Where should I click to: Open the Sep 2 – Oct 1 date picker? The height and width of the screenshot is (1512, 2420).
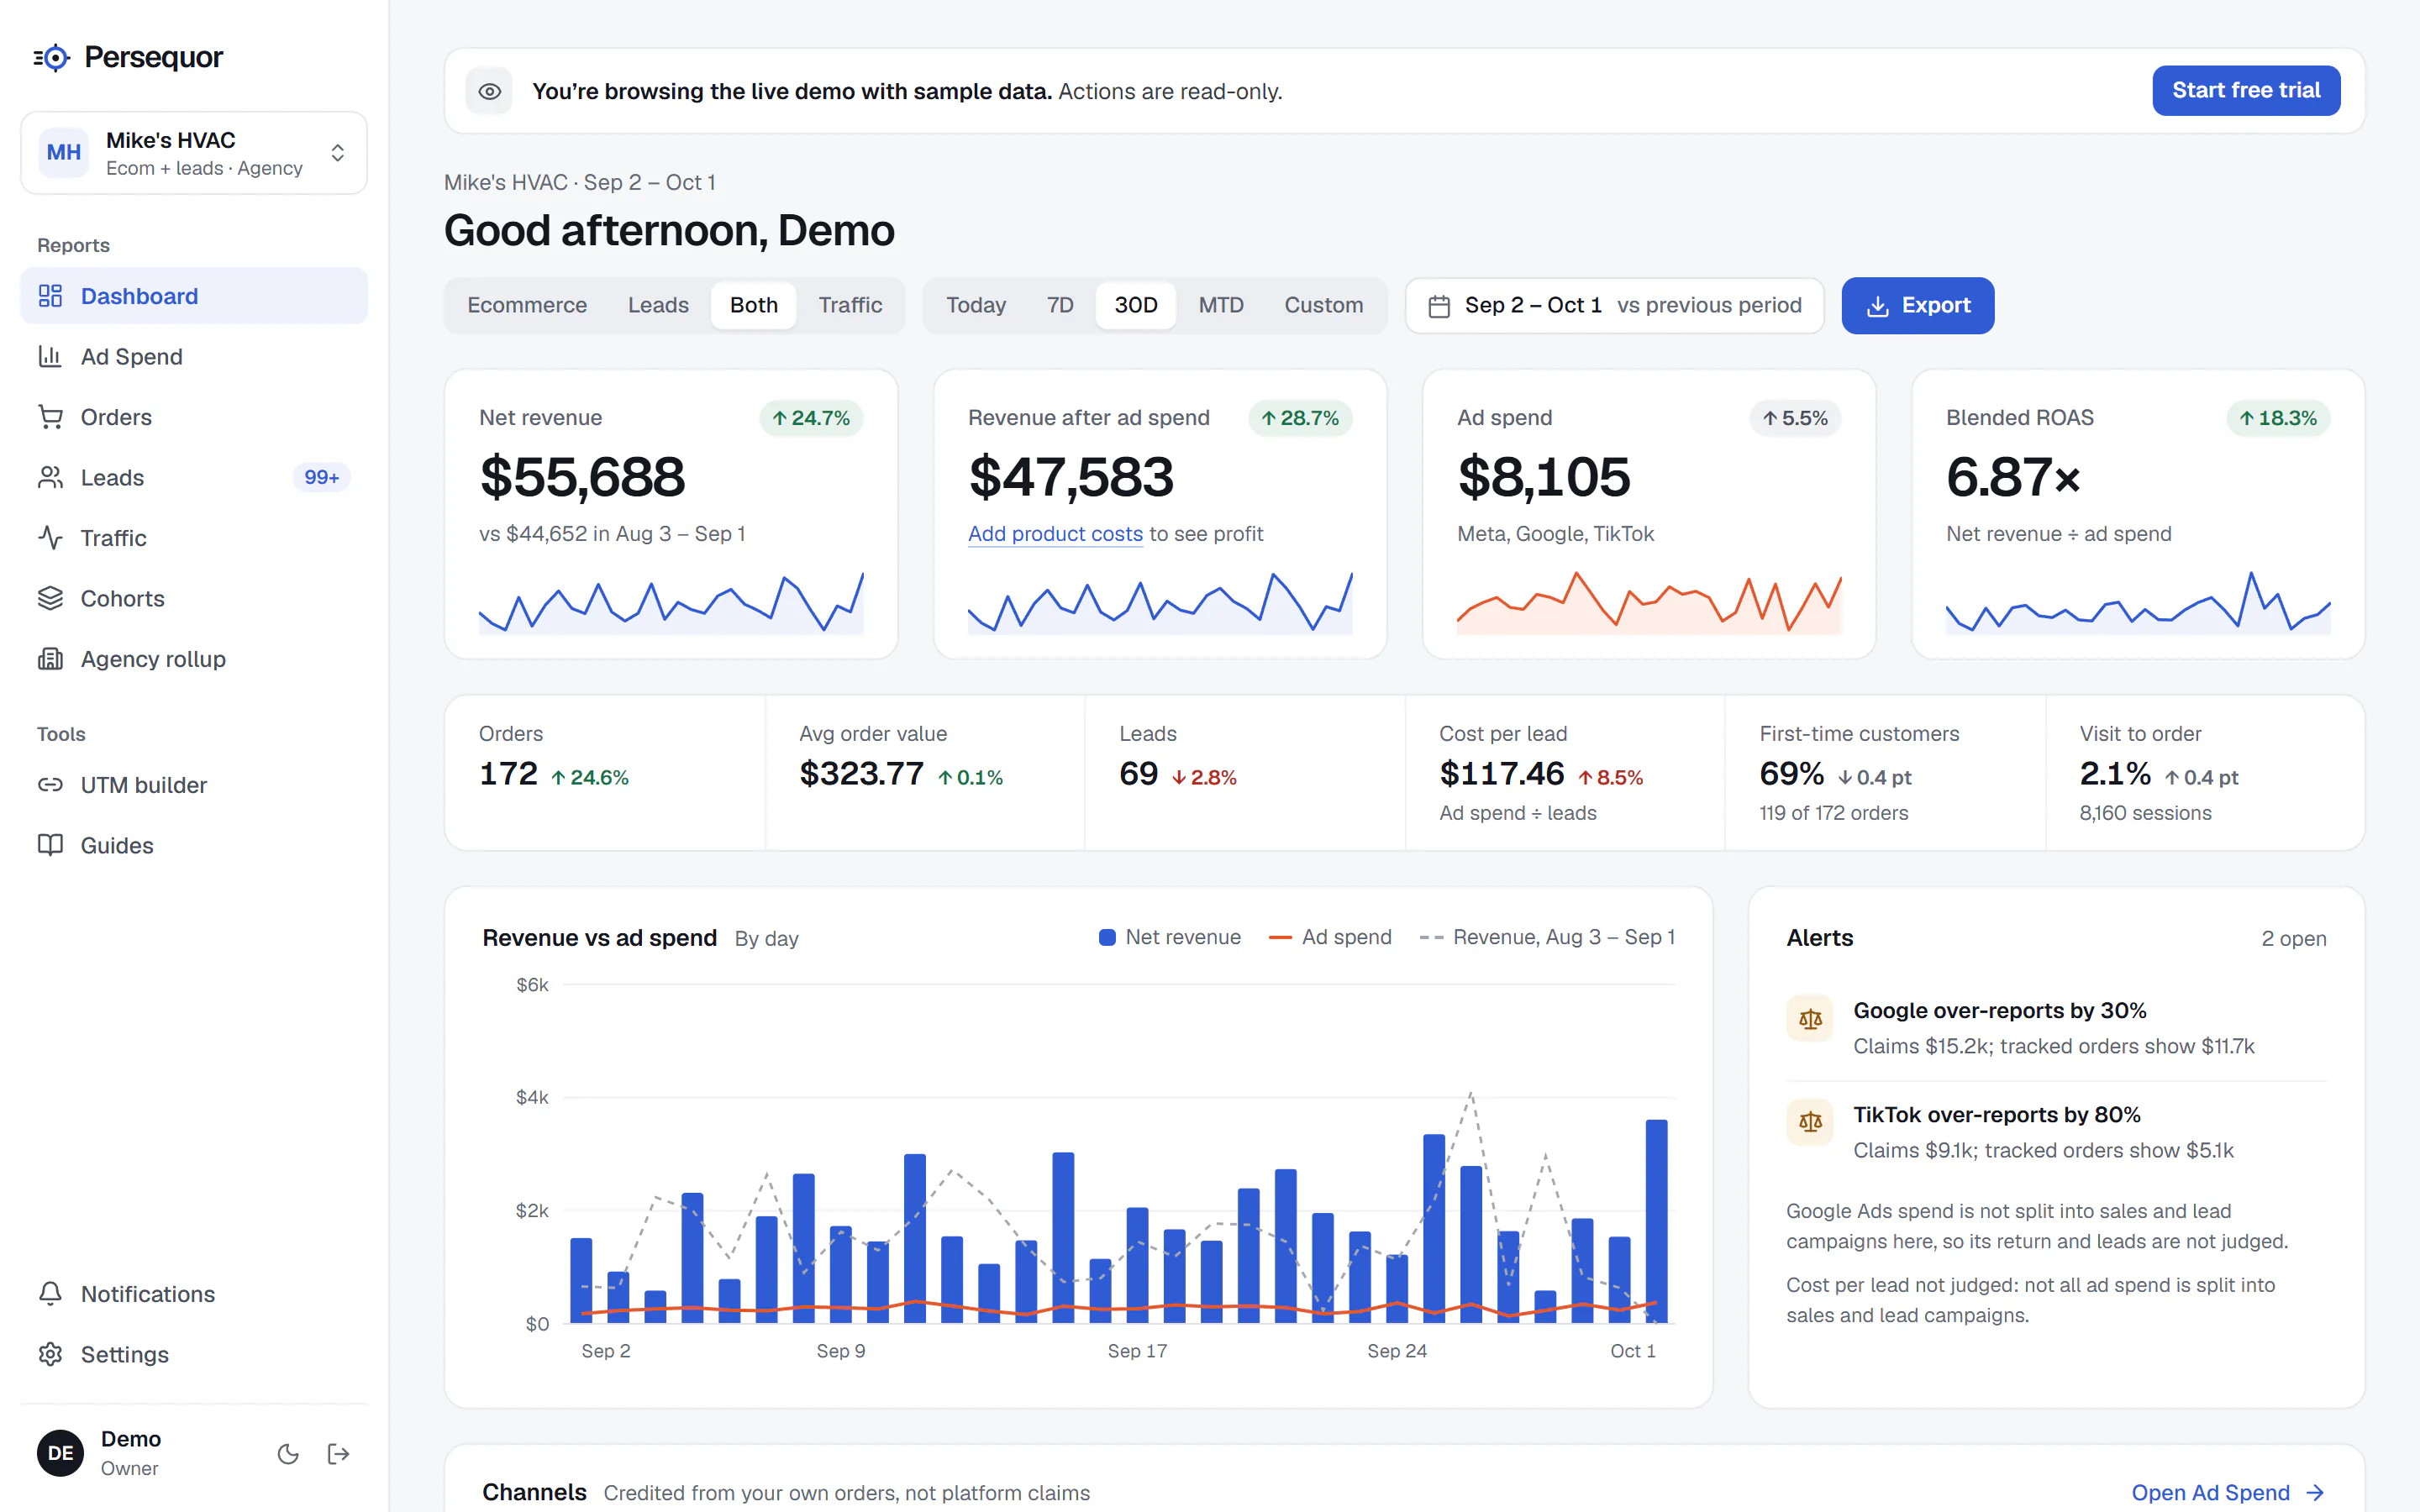pyautogui.click(x=1614, y=306)
